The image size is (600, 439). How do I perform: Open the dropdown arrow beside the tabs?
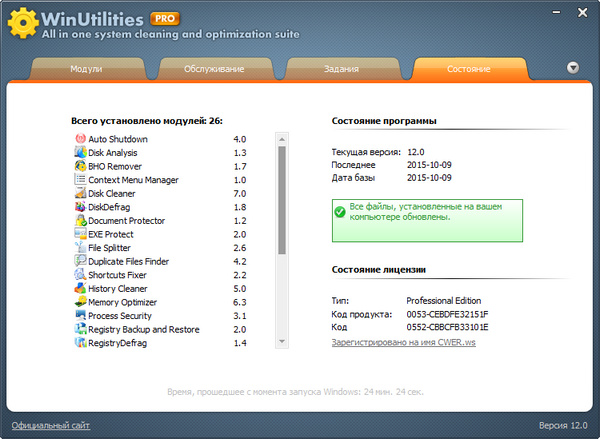coord(573,68)
